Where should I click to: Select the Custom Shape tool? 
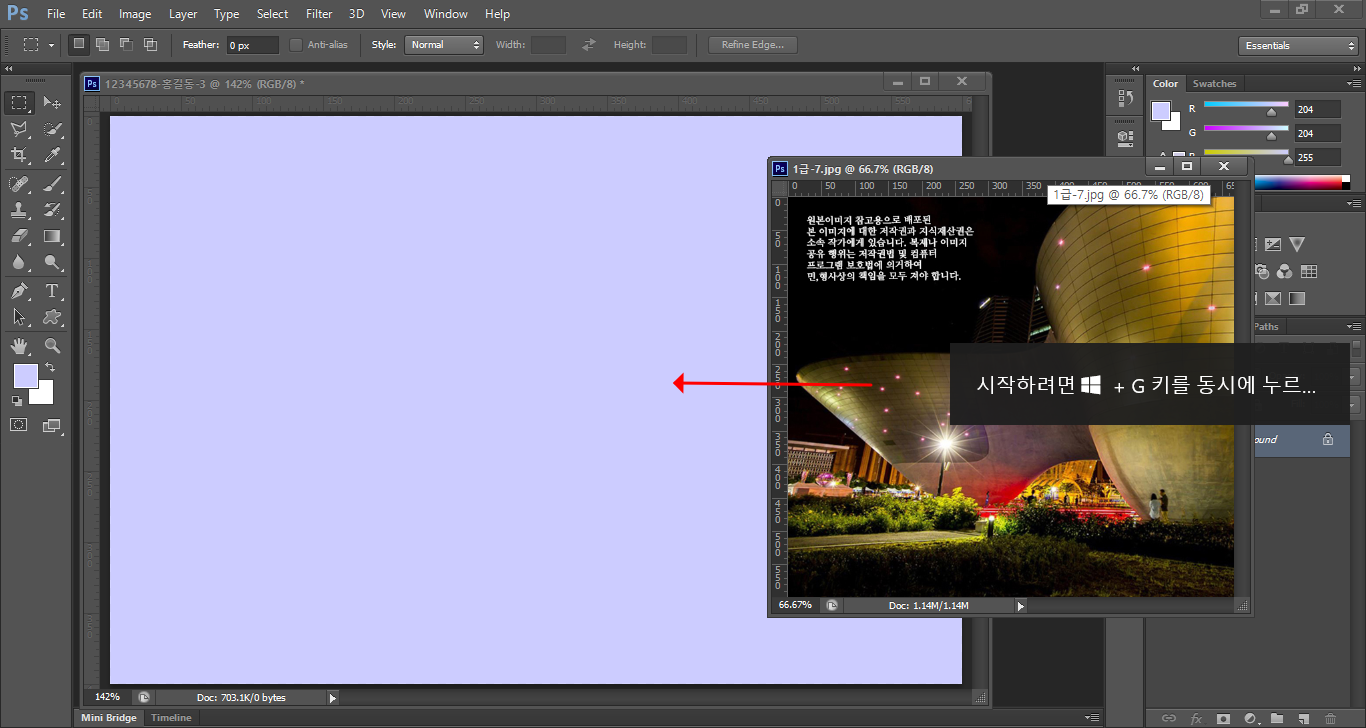point(52,317)
